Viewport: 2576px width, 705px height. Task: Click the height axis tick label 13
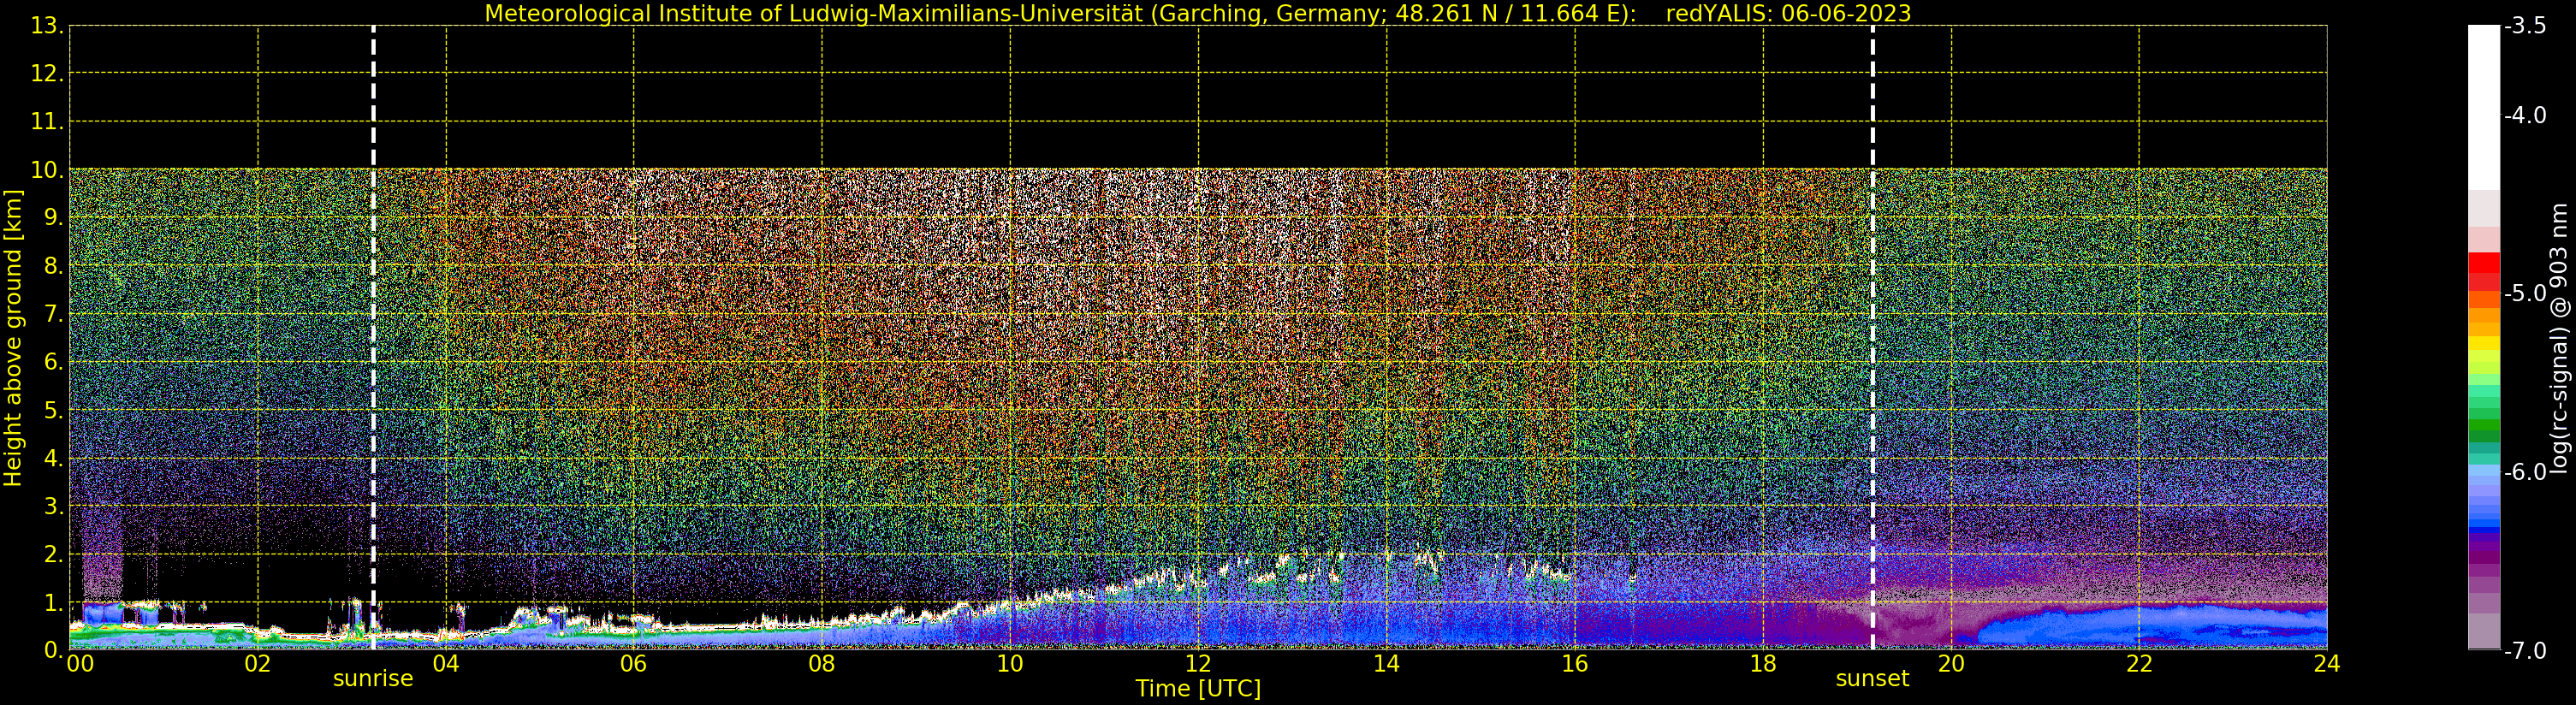coord(45,26)
